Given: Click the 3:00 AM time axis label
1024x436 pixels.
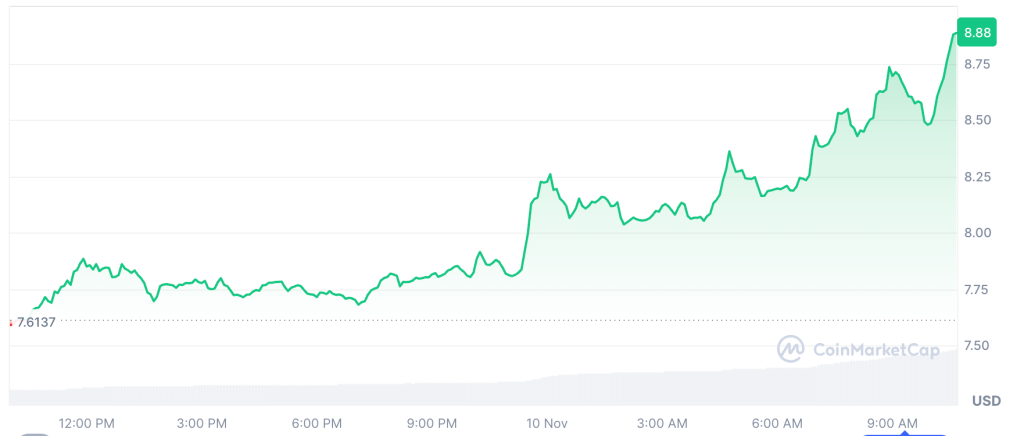Looking at the screenshot, I should (662, 423).
